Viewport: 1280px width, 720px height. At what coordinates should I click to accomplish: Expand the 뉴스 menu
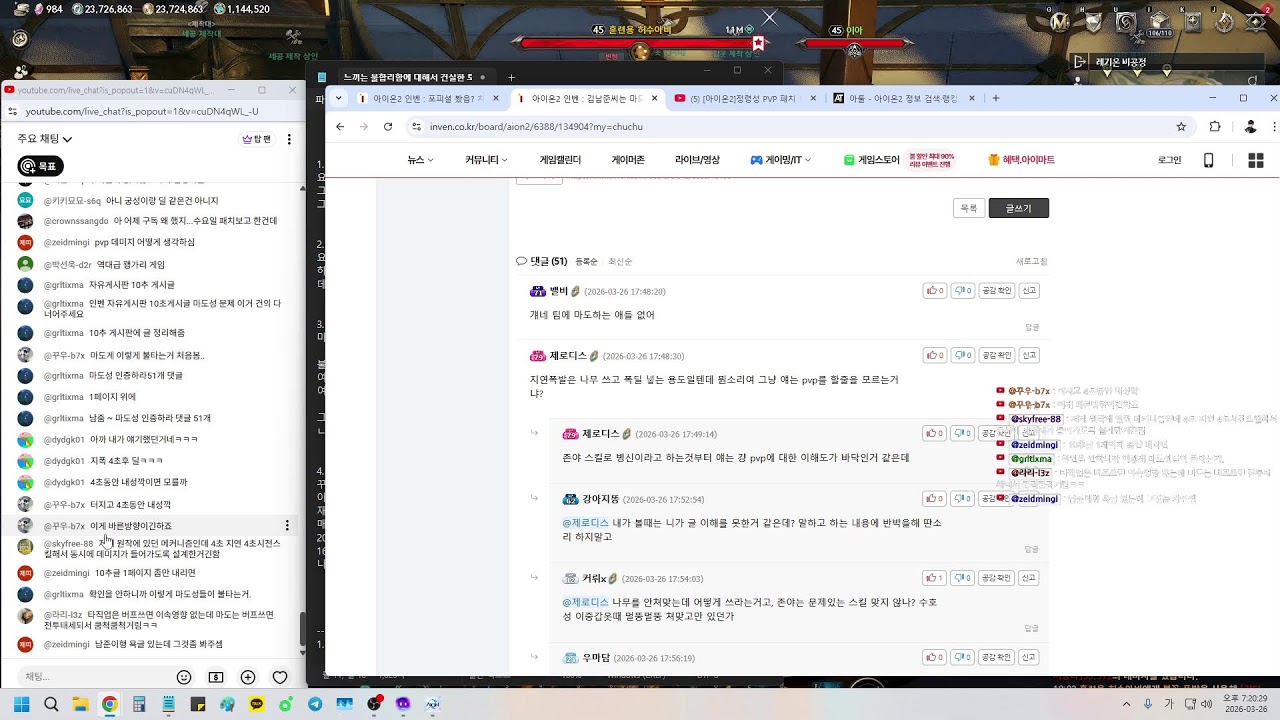pyautogui.click(x=420, y=160)
